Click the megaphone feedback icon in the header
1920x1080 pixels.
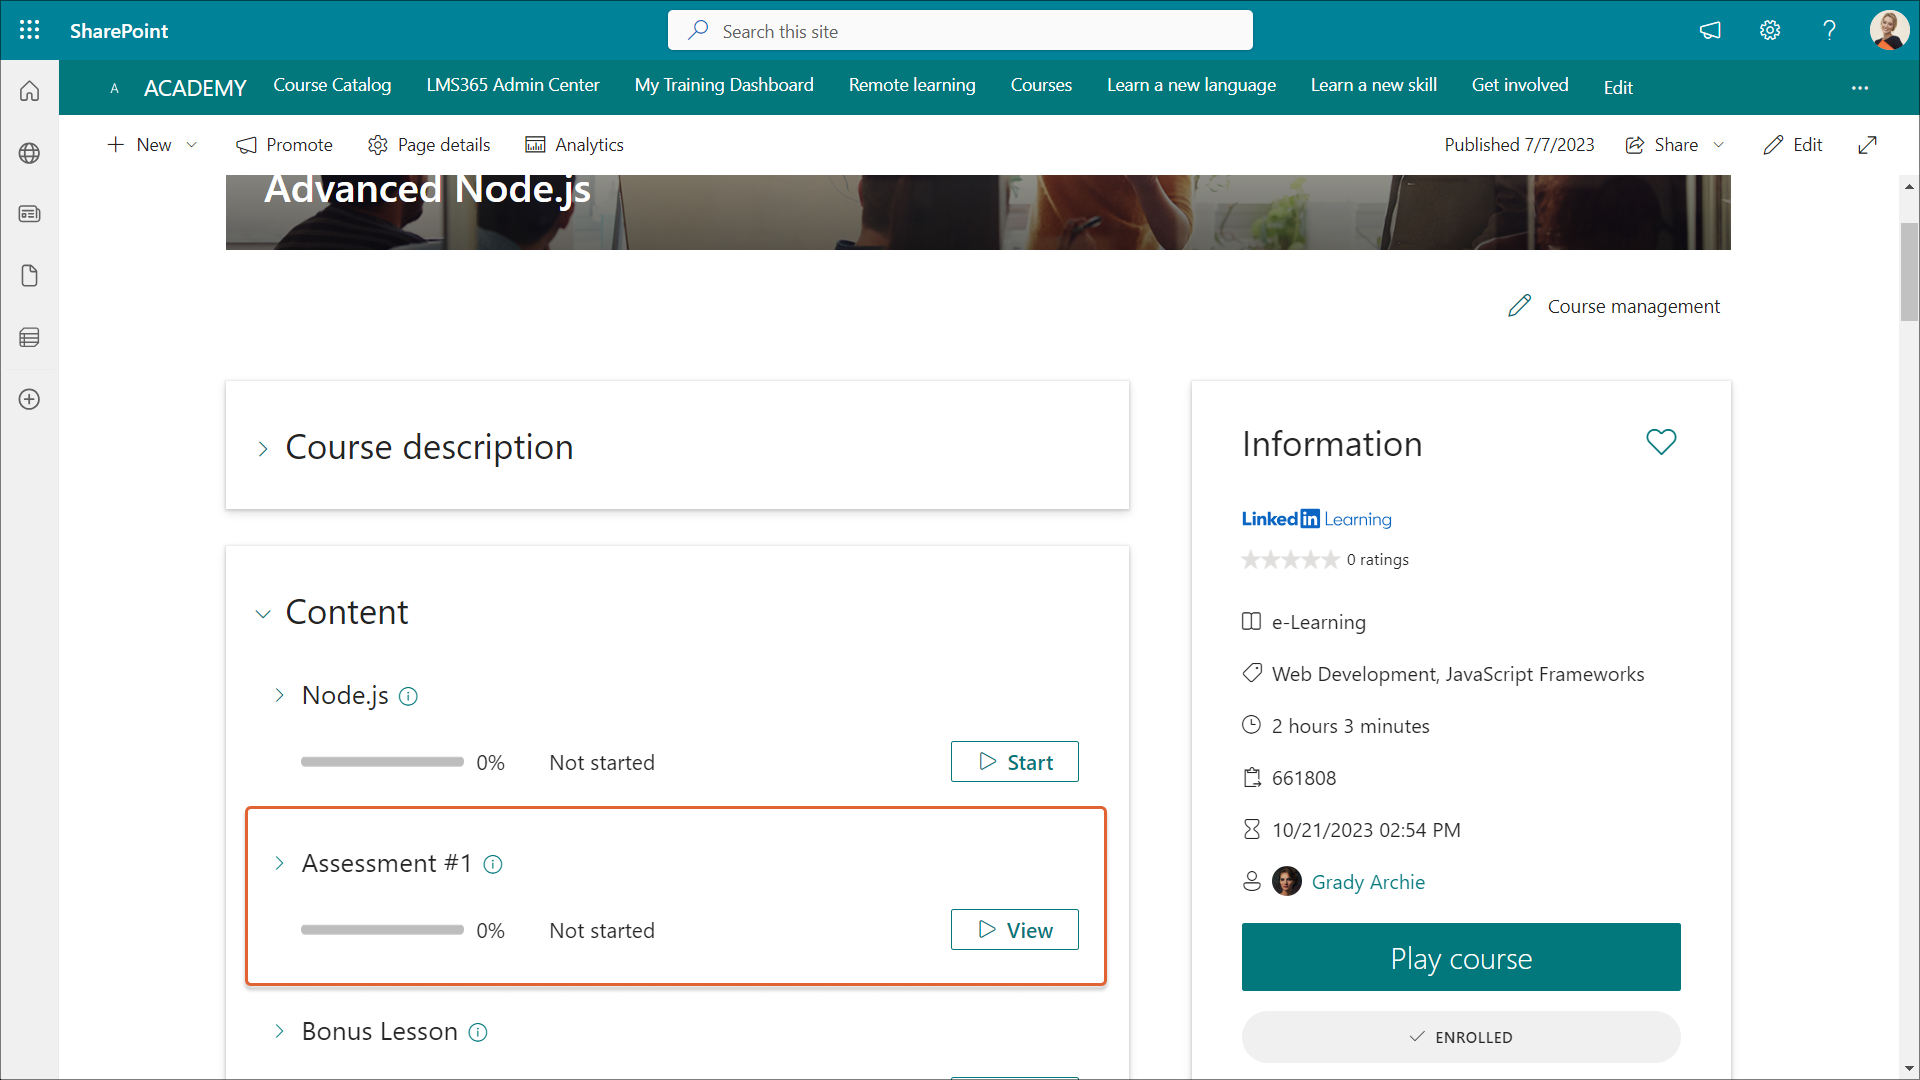click(1710, 30)
